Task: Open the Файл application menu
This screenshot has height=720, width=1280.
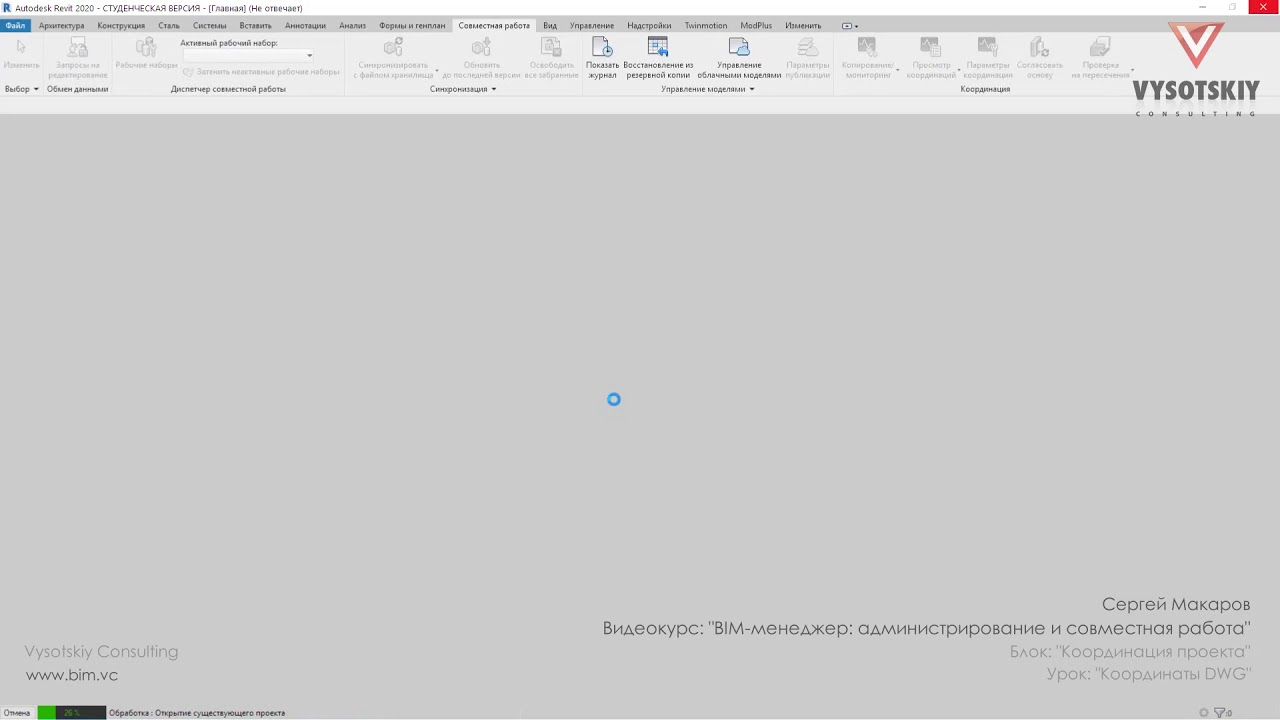Action: 15,25
